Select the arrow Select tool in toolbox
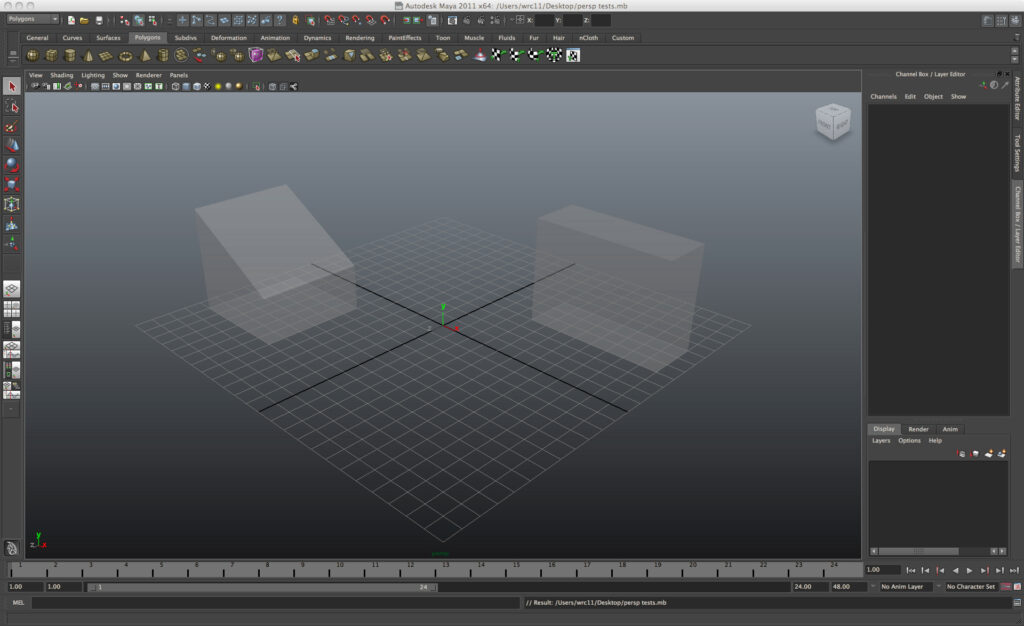This screenshot has width=1024, height=626. click(12, 87)
